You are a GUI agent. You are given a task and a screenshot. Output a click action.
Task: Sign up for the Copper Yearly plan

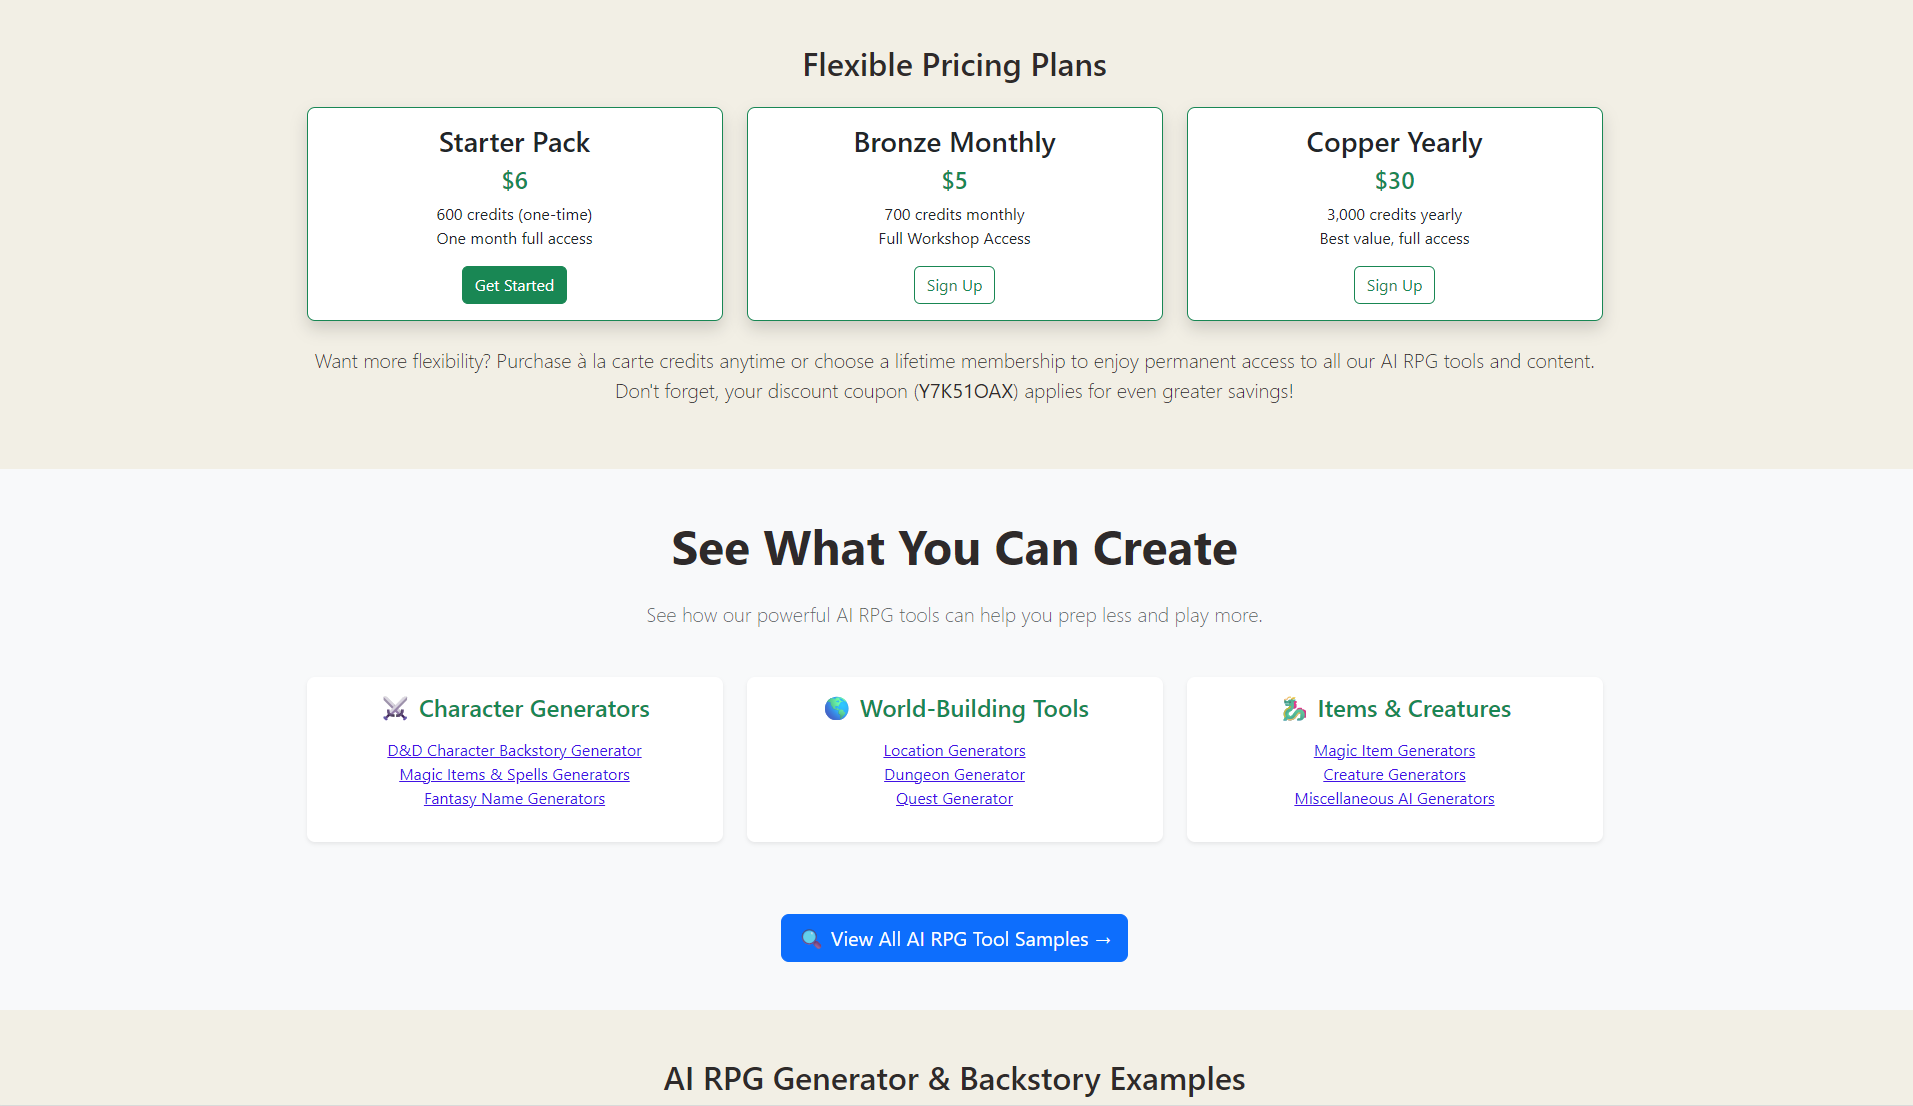pos(1394,285)
